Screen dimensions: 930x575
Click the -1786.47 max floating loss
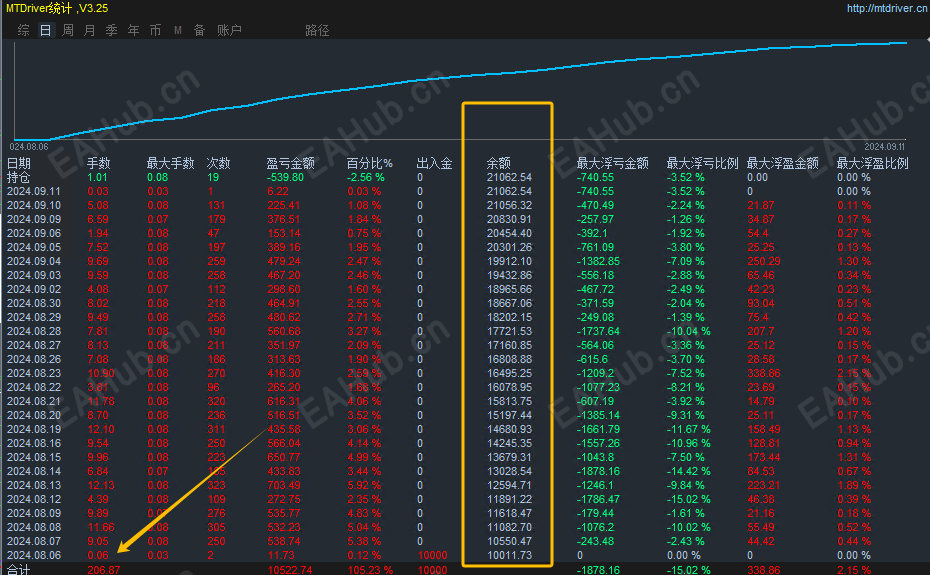[598, 500]
